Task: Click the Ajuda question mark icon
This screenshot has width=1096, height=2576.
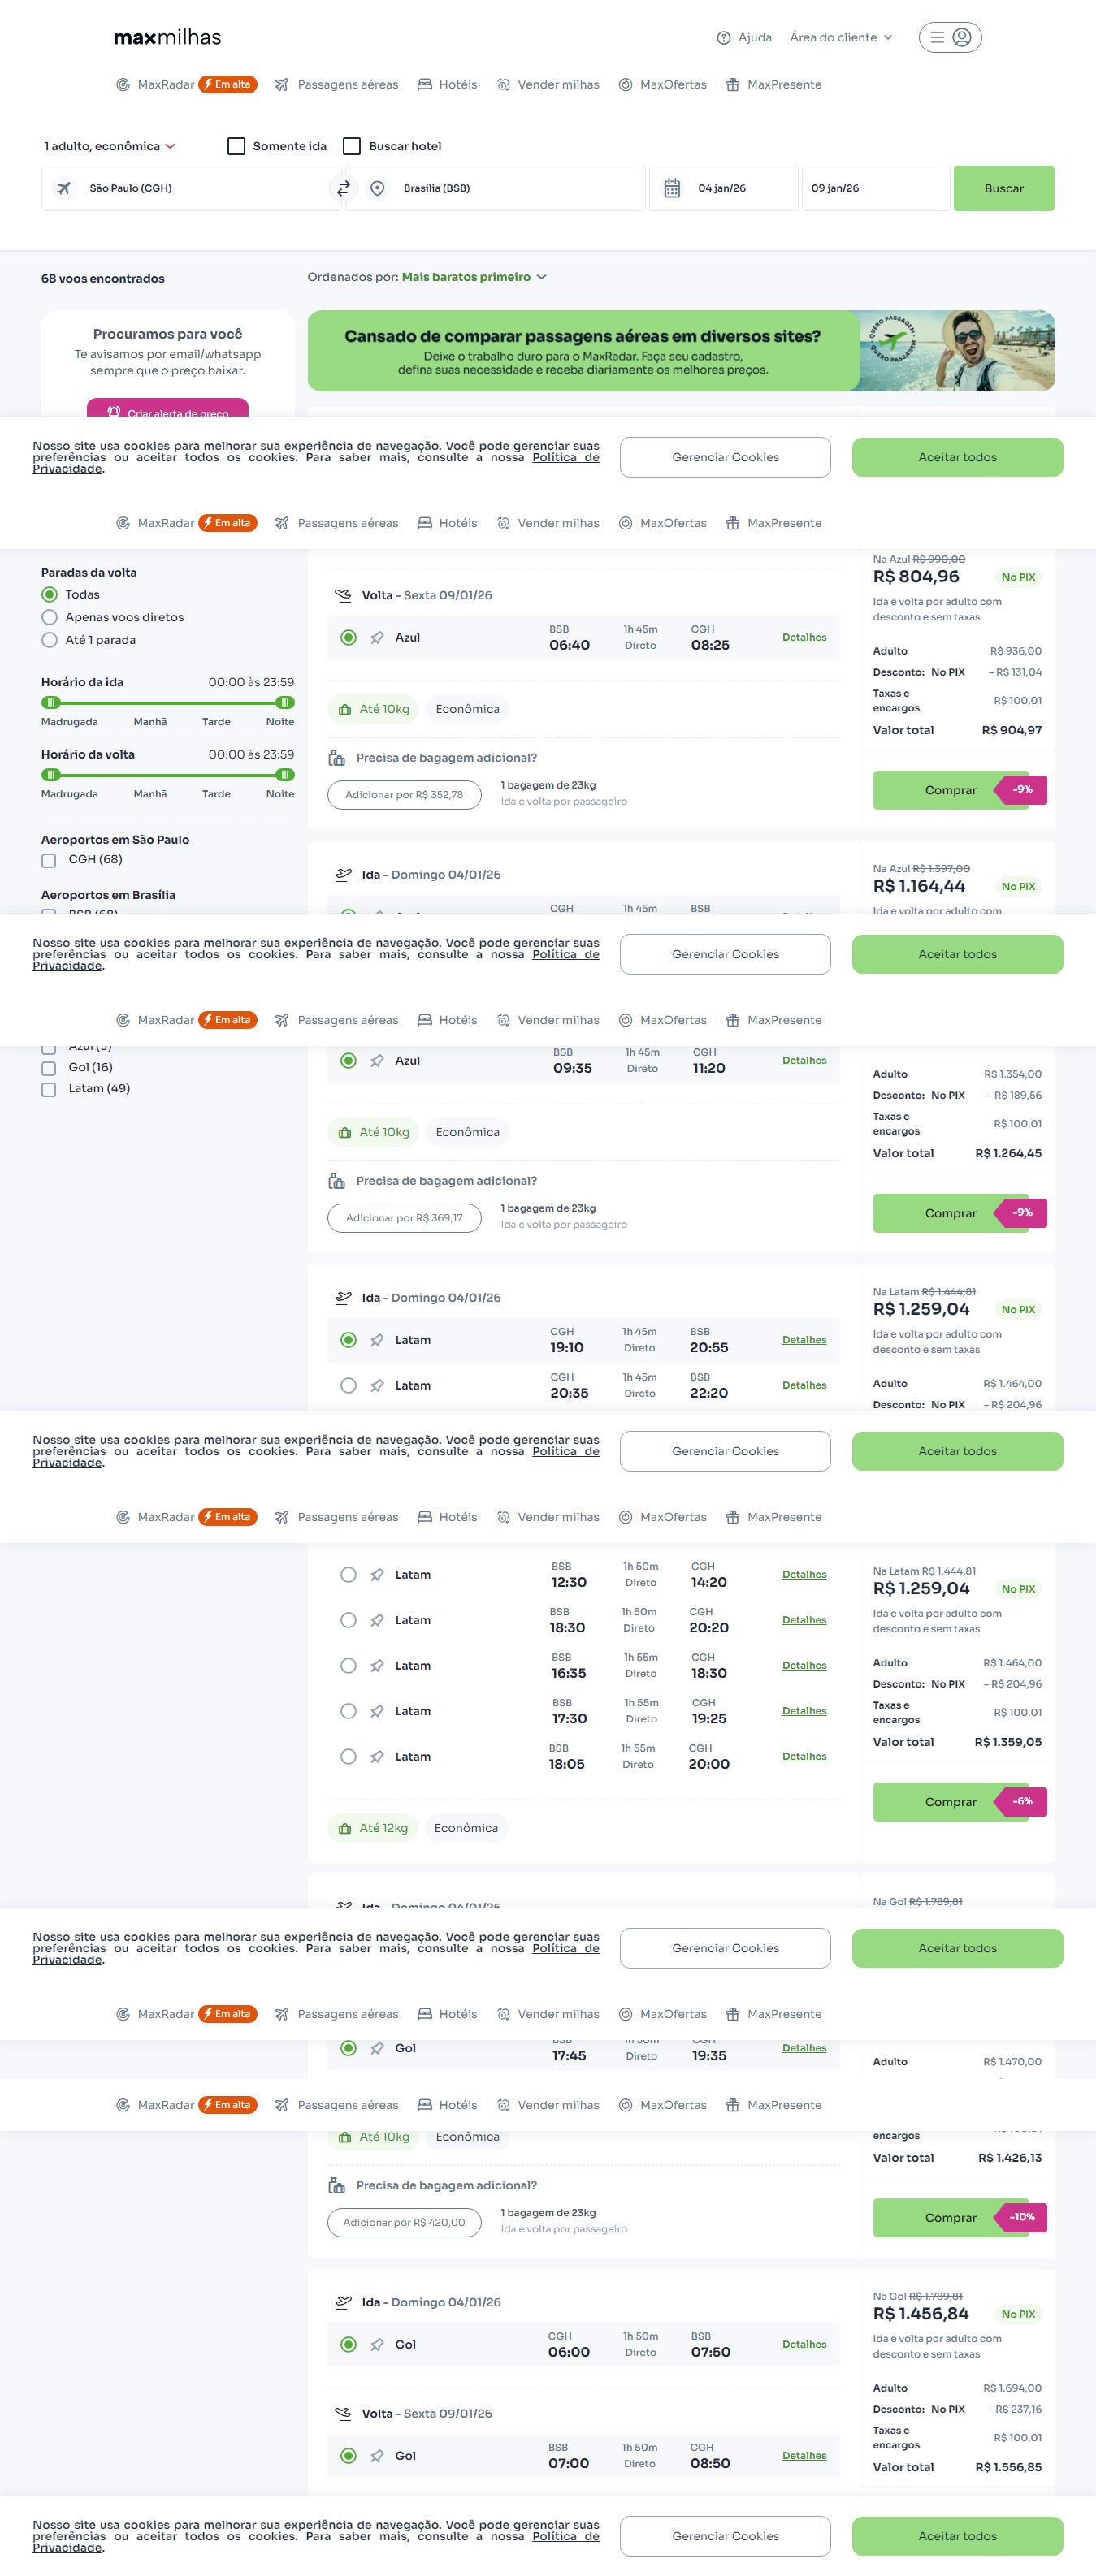Action: pyautogui.click(x=724, y=38)
